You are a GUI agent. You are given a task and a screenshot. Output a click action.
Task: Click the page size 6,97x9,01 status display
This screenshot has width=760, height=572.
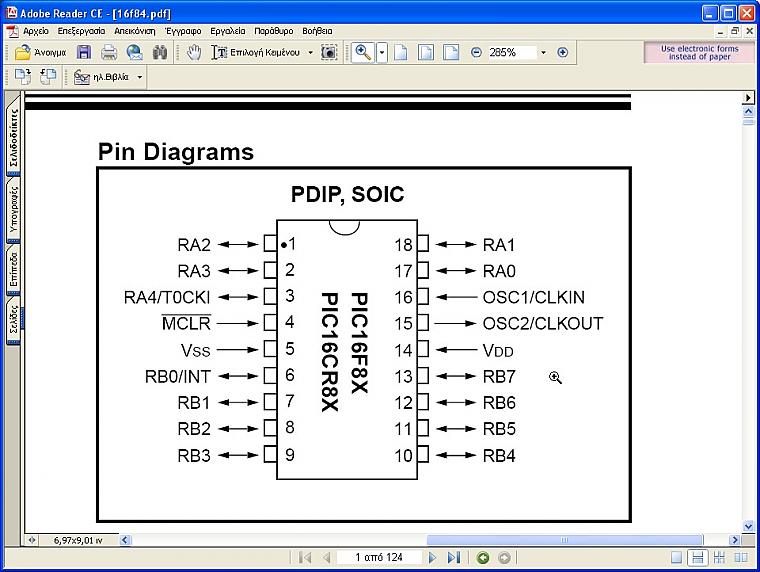click(78, 540)
